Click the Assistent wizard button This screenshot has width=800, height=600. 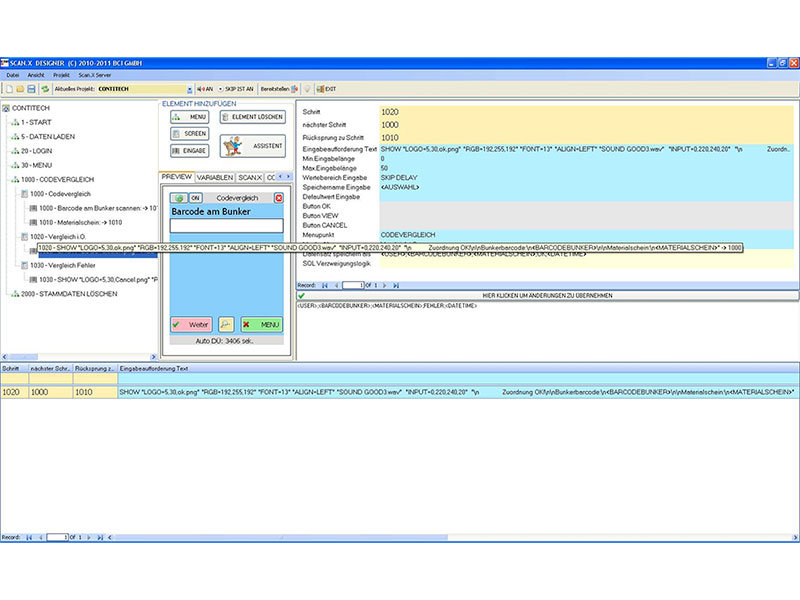252,145
